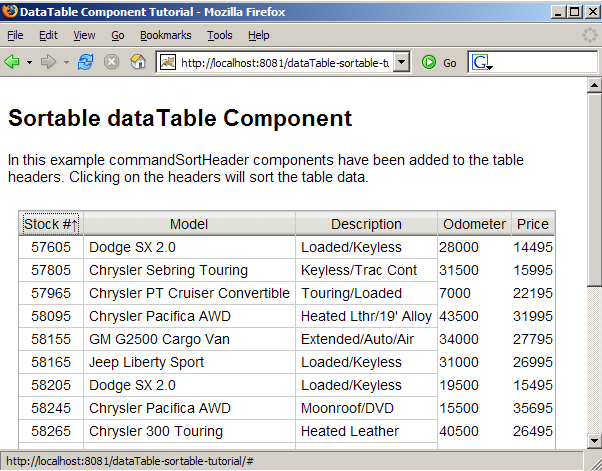Reload the current page
Image resolution: width=602 pixels, height=471 pixels.
[x=86, y=62]
